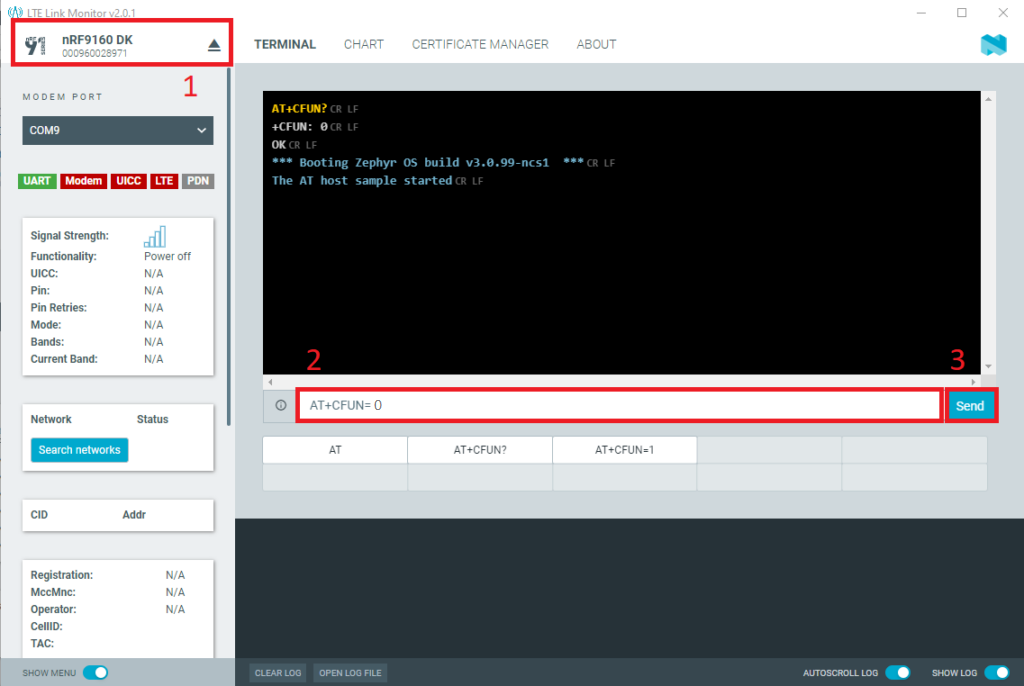
Task: Open the About tab
Action: [x=596, y=44]
